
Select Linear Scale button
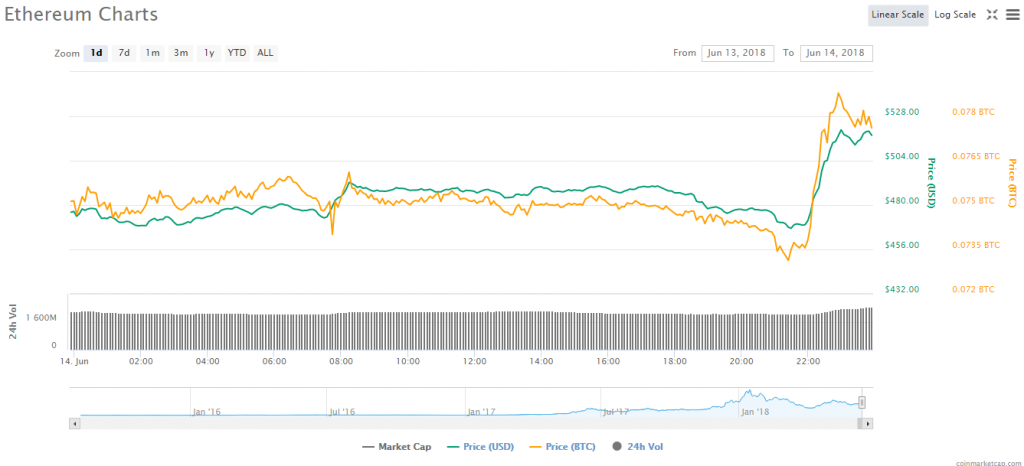tap(898, 15)
